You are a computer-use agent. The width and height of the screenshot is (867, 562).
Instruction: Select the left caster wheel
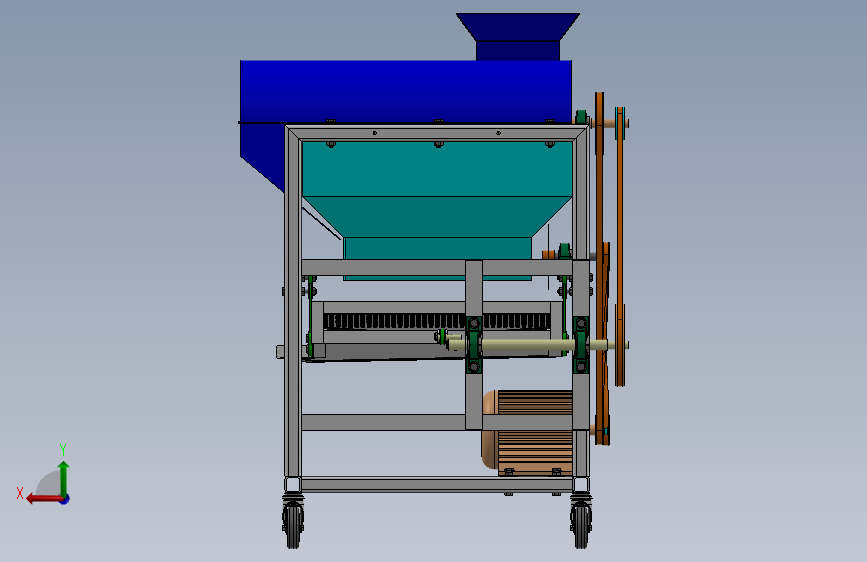293,524
